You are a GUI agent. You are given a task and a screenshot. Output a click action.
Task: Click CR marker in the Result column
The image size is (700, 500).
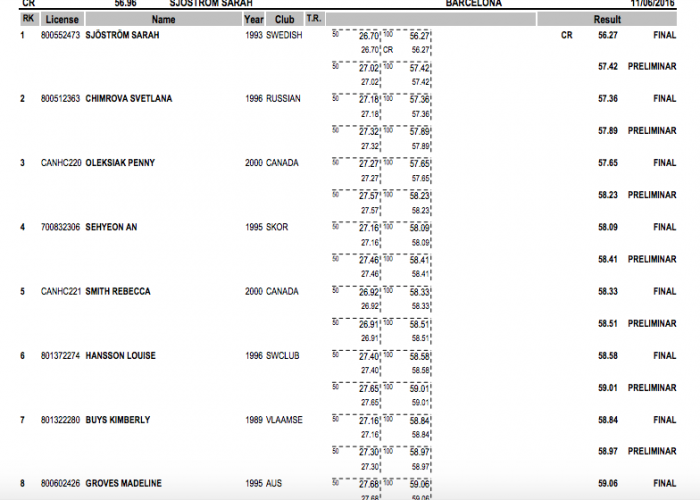(x=567, y=35)
